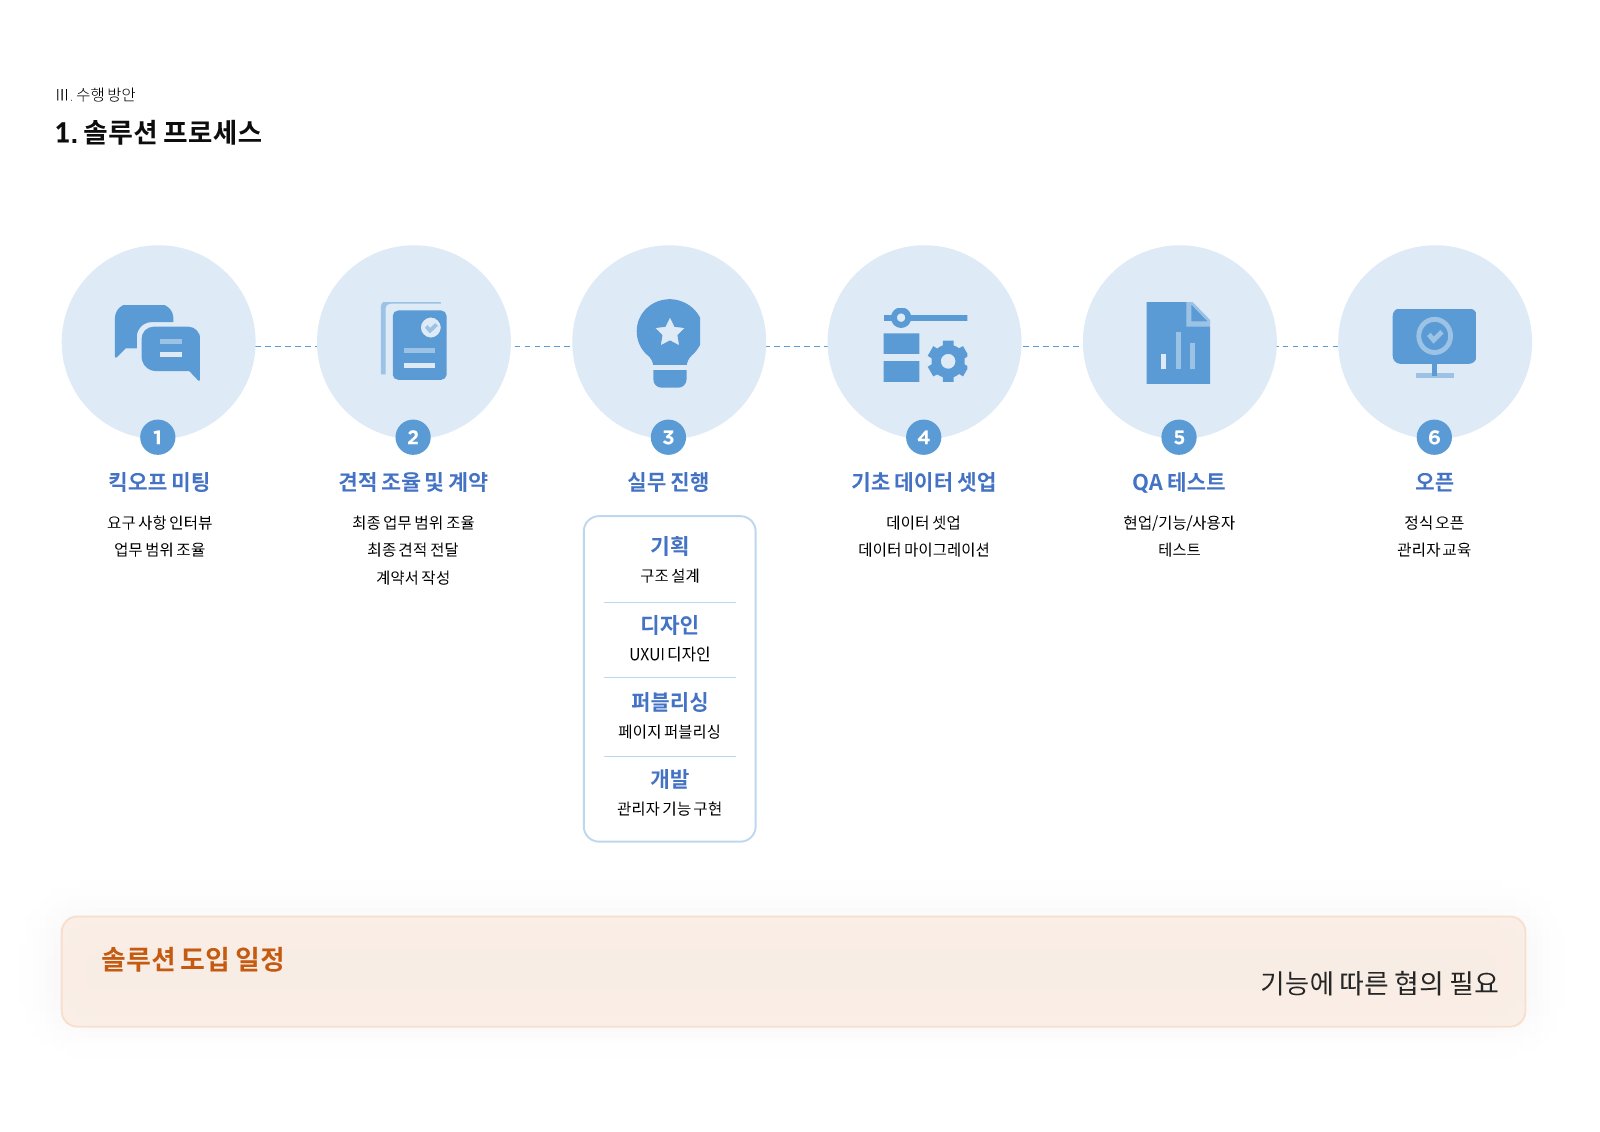Click the '관리자 기능 구현' text
Screen dimensions: 1600x1132
coord(669,809)
